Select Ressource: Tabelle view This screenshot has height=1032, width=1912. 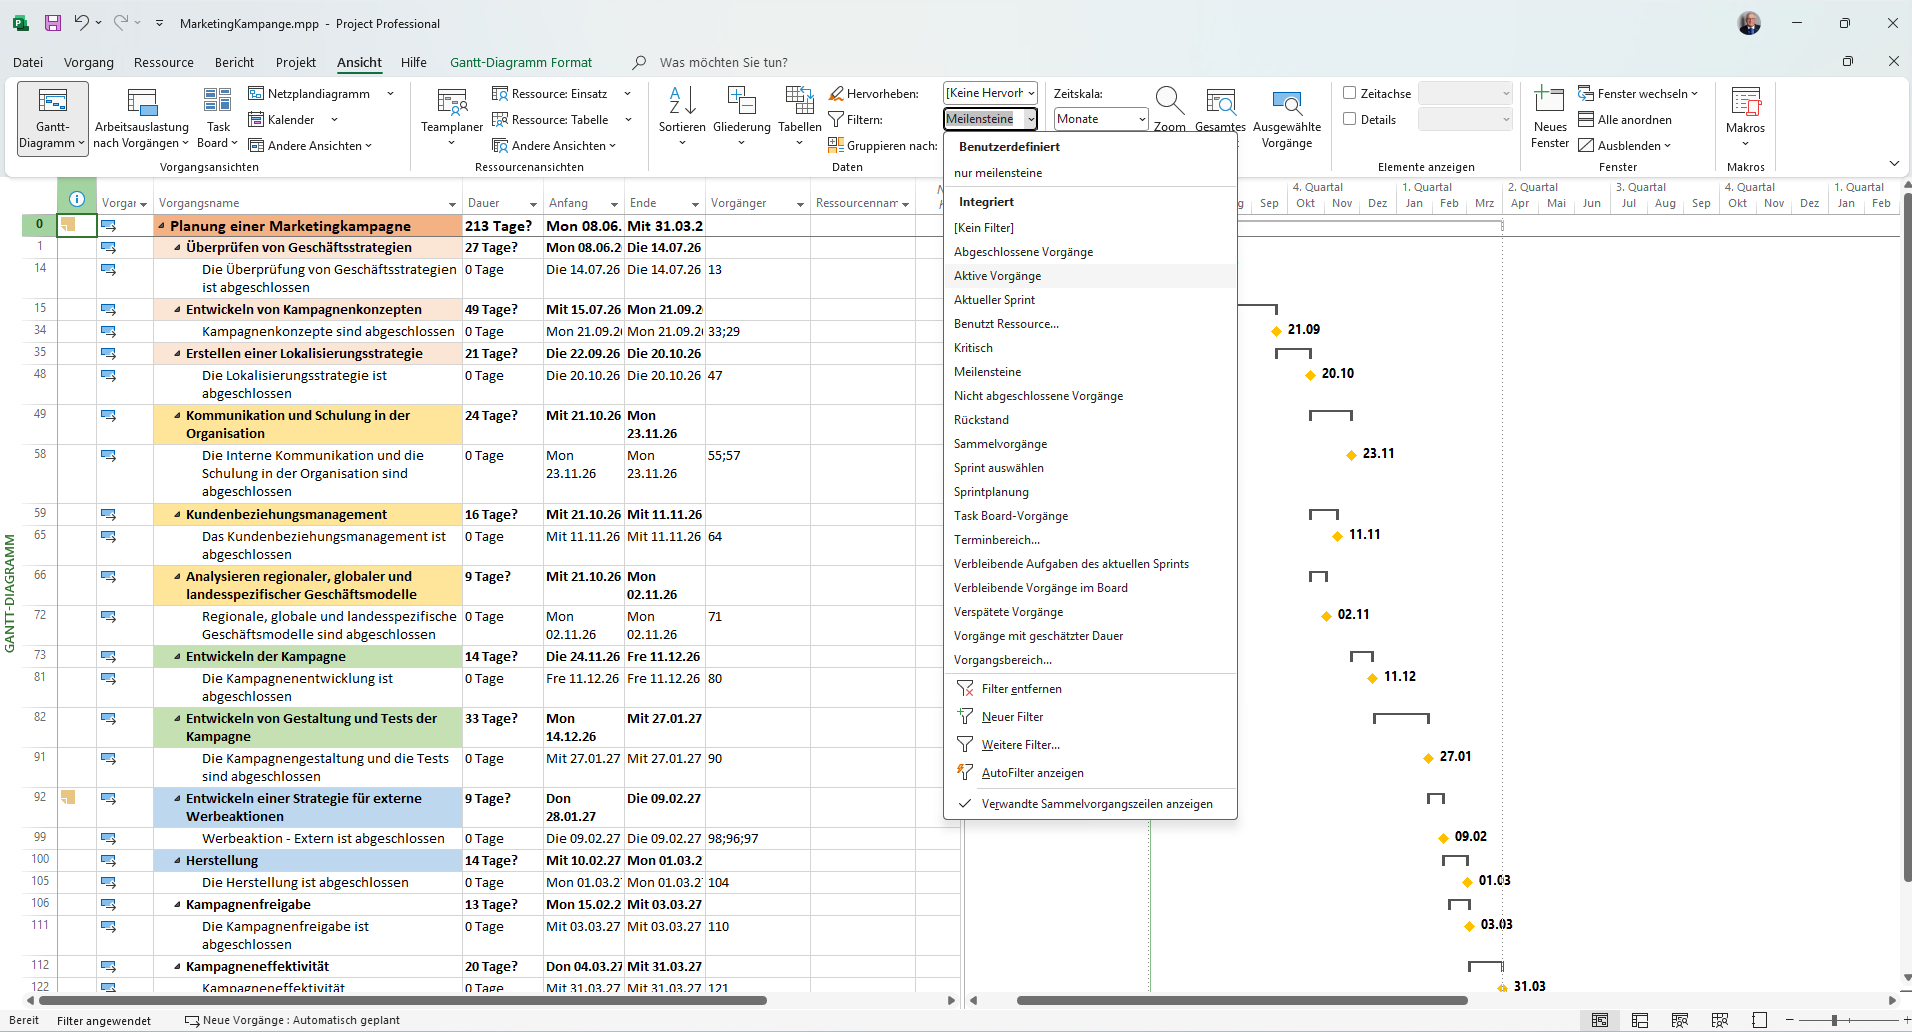[x=550, y=120]
